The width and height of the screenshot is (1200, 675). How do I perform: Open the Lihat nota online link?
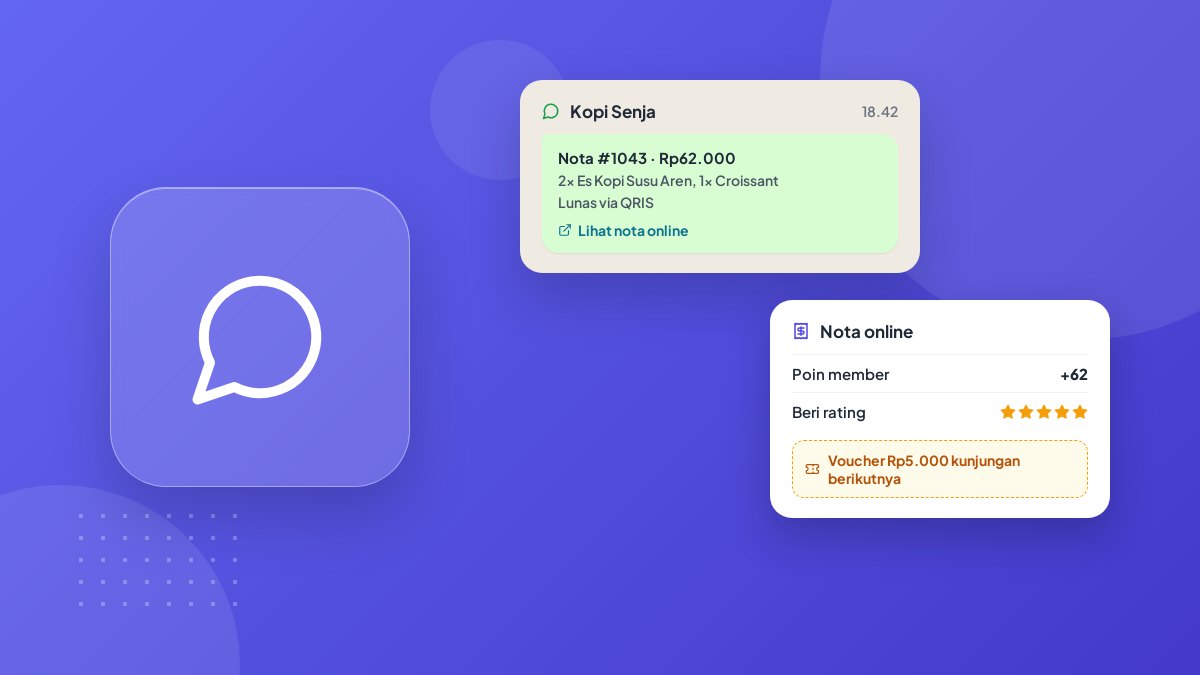point(633,231)
